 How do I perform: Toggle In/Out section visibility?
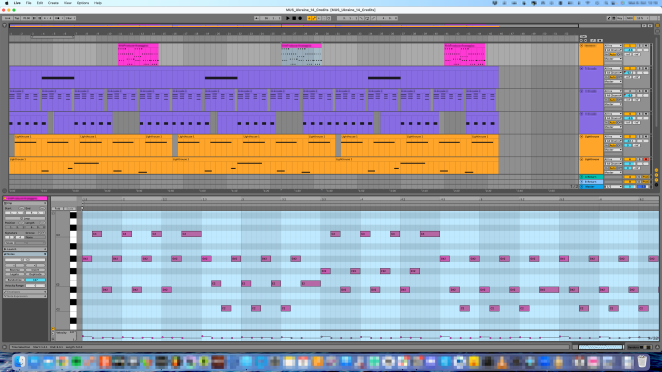(x=657, y=170)
